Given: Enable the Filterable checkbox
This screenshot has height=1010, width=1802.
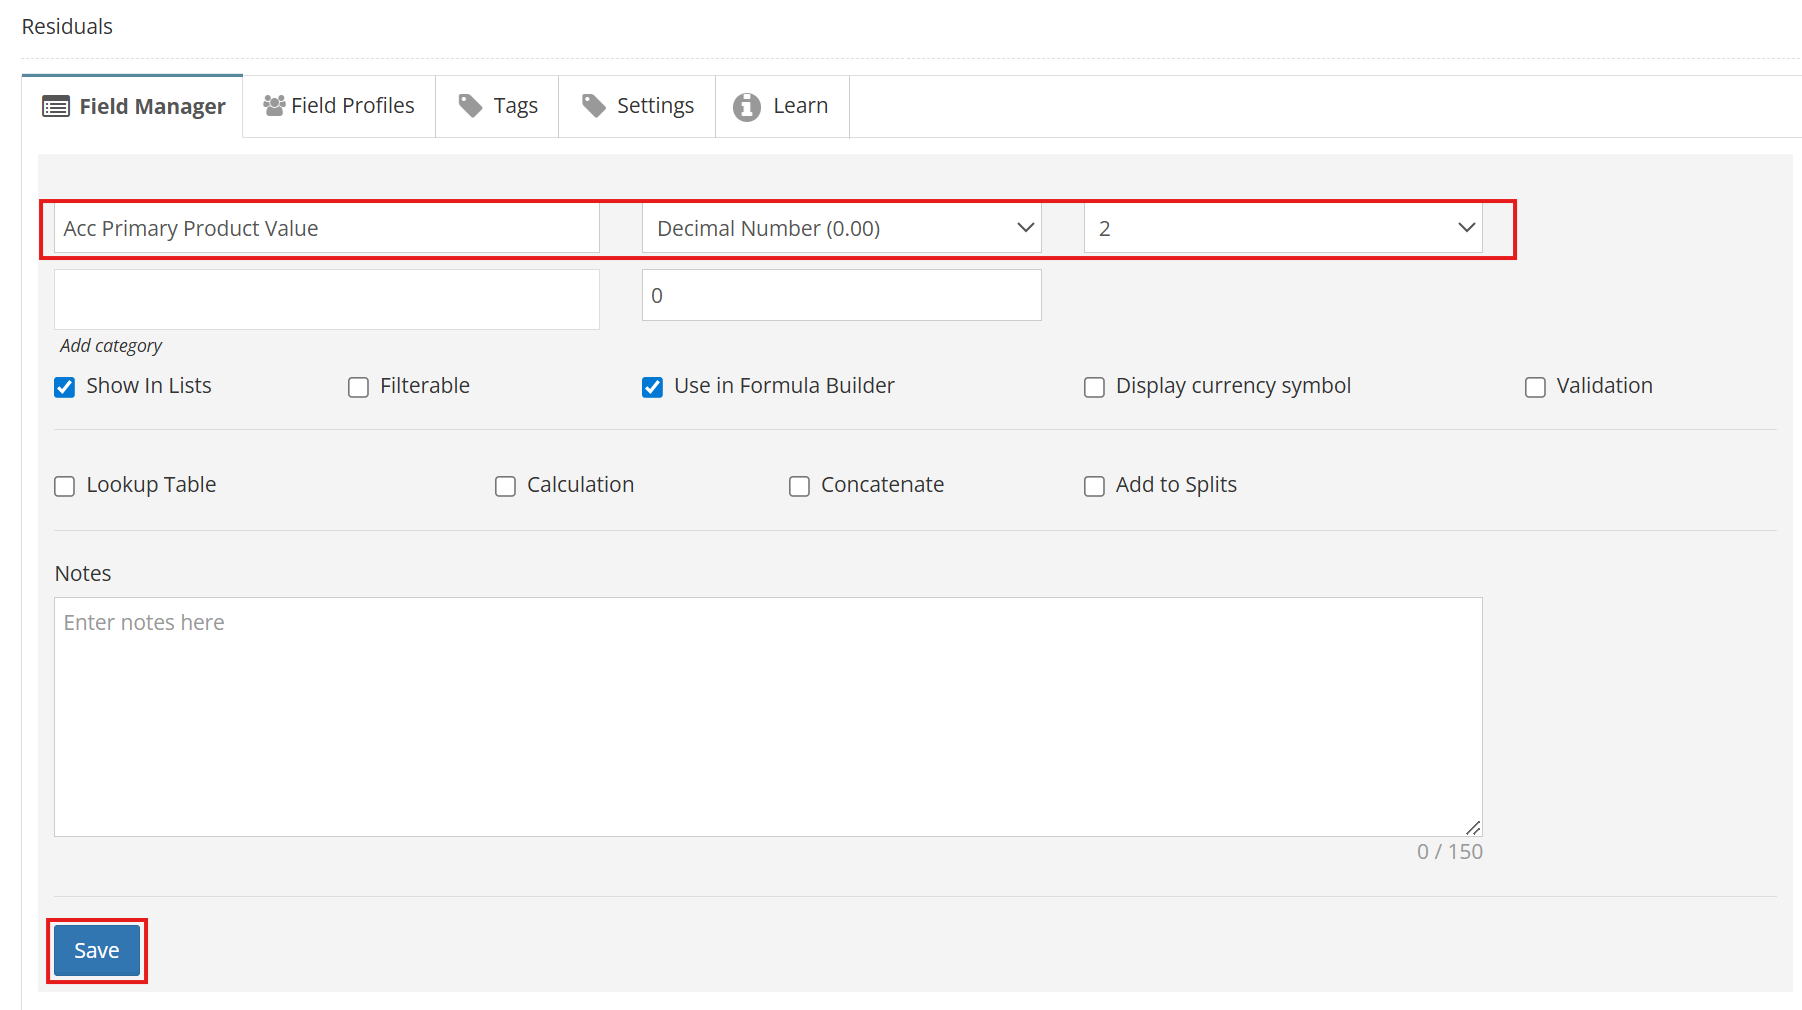Looking at the screenshot, I should pos(358,387).
